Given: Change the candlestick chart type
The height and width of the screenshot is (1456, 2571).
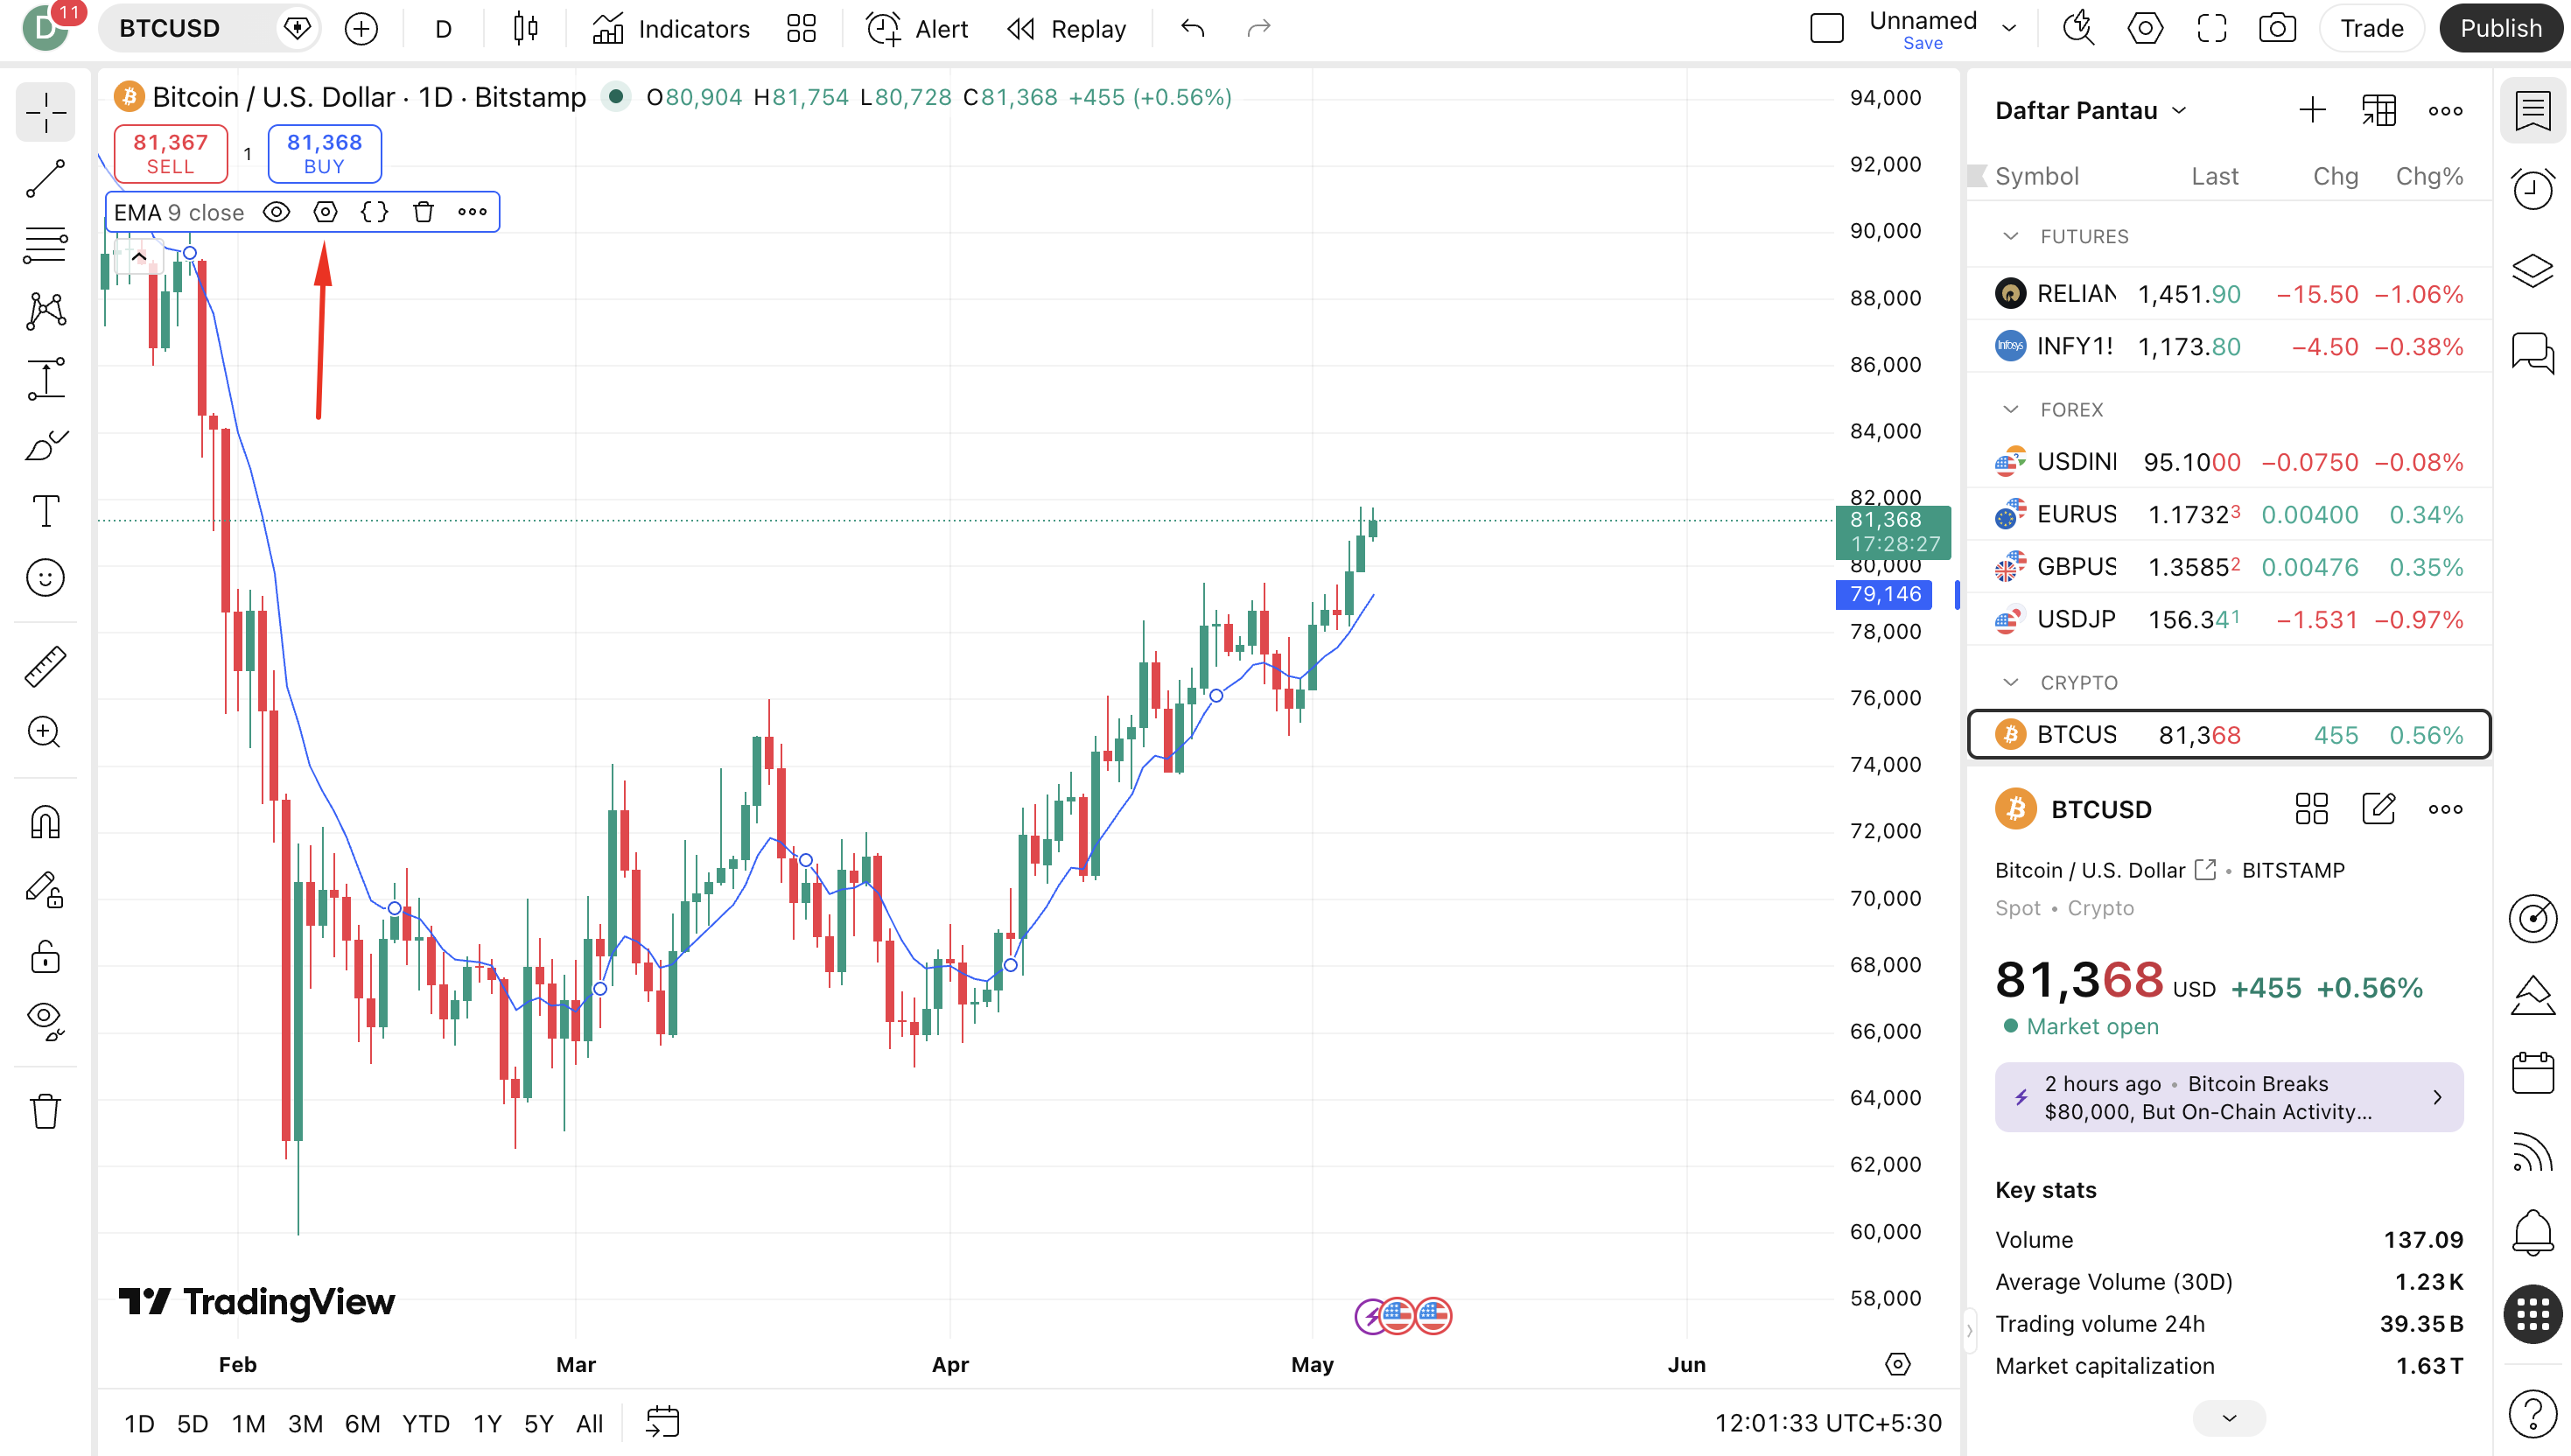Looking at the screenshot, I should click(525, 29).
